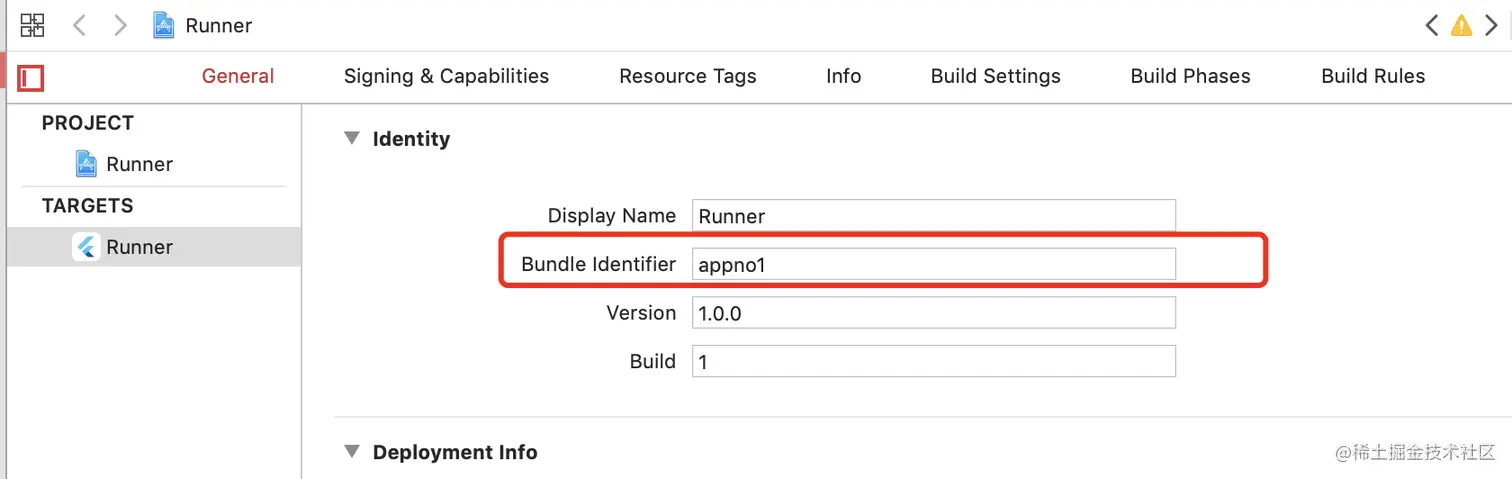1512x479 pixels.
Task: Click the yellow warning triangle icon
Action: click(x=1461, y=26)
